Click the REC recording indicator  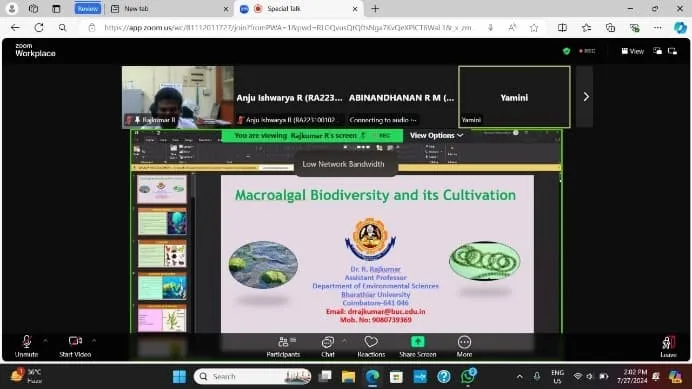[x=587, y=51]
